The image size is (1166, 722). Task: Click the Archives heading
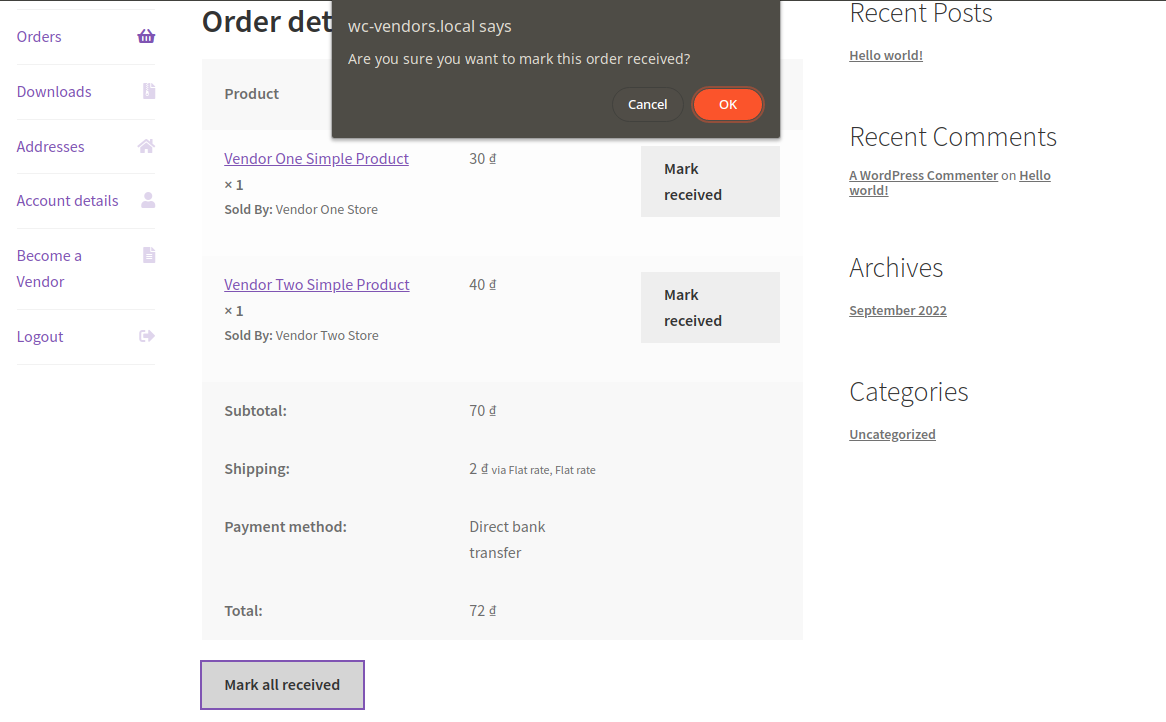click(896, 268)
